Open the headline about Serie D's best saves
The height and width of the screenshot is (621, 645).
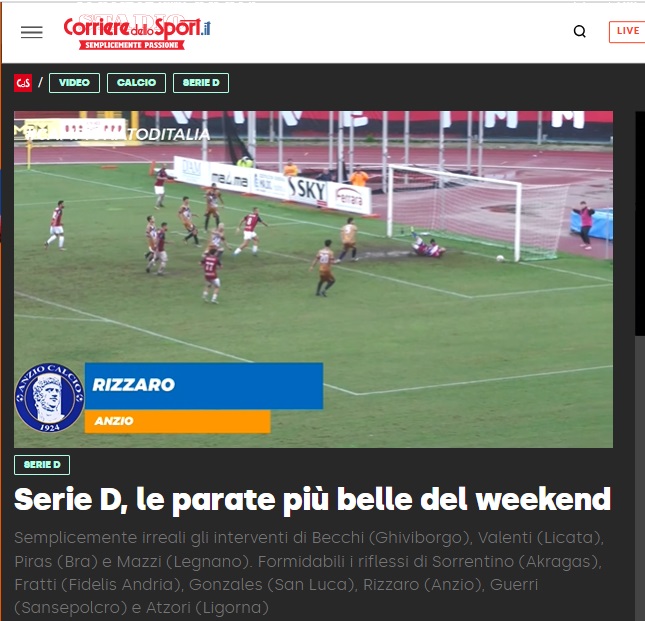click(313, 499)
